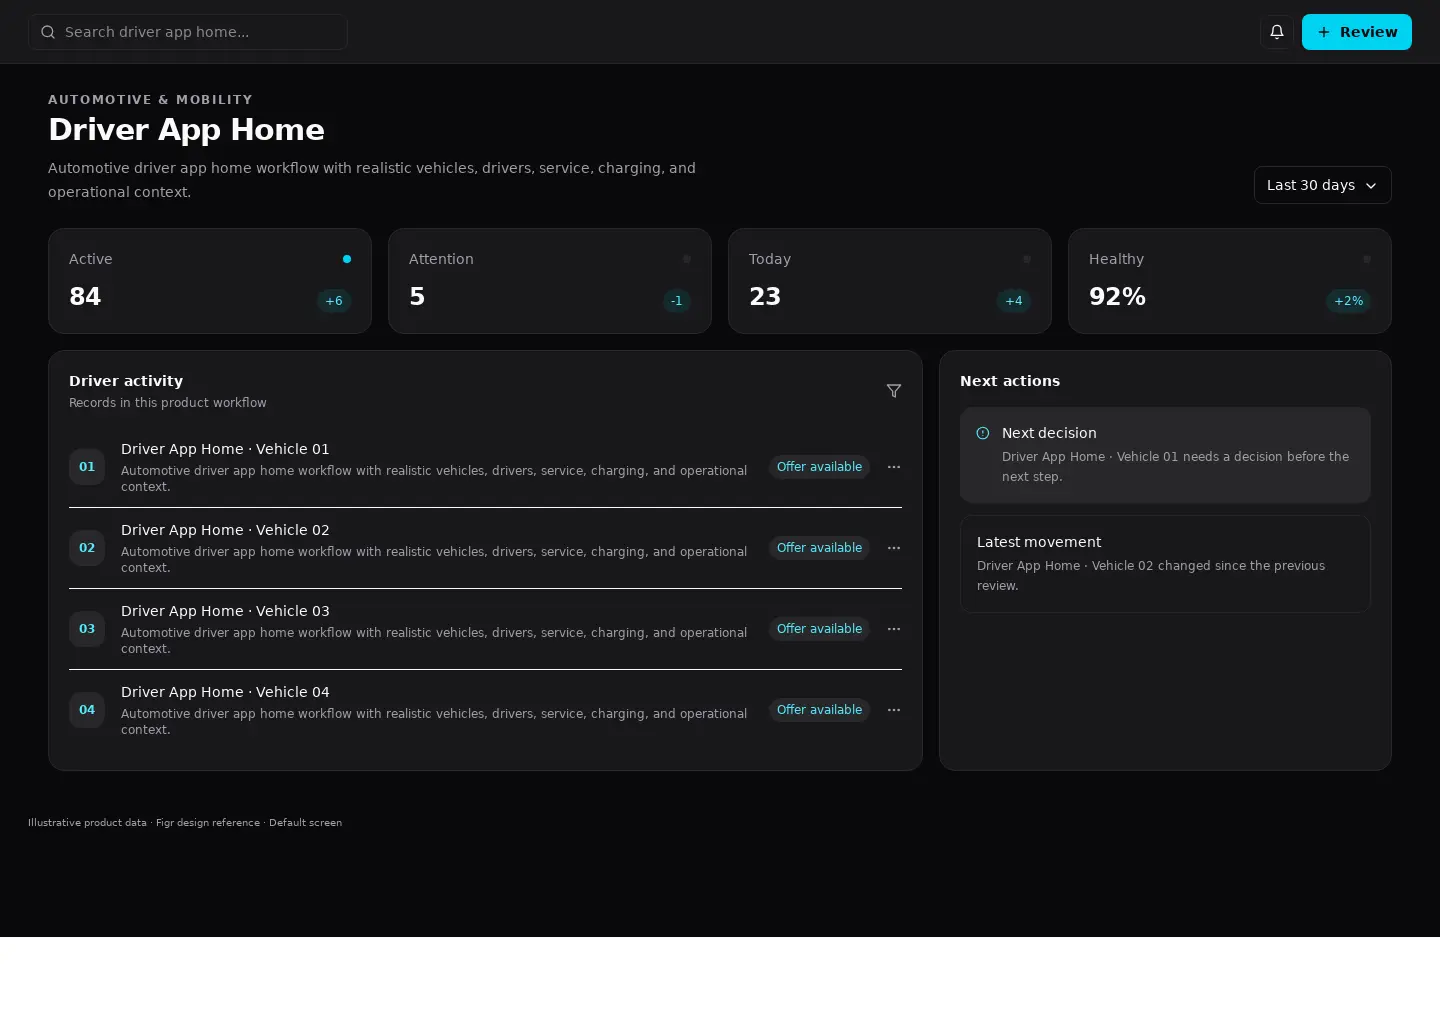Open the Attention stat card
1440x1024 pixels.
click(550, 281)
